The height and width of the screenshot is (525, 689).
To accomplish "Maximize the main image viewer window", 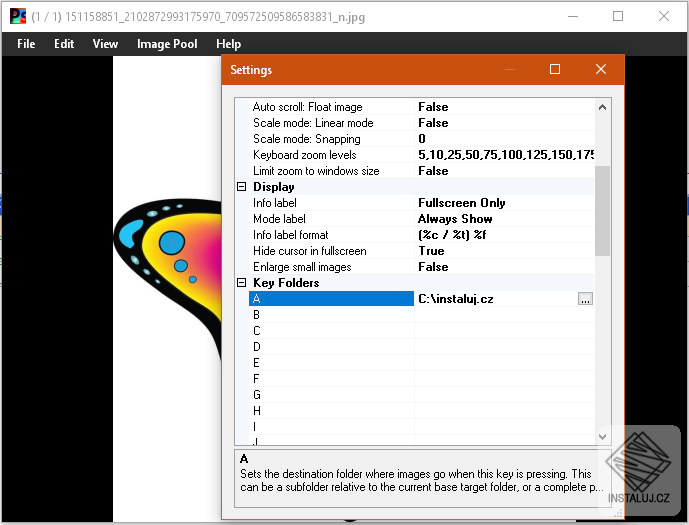I will point(618,16).
